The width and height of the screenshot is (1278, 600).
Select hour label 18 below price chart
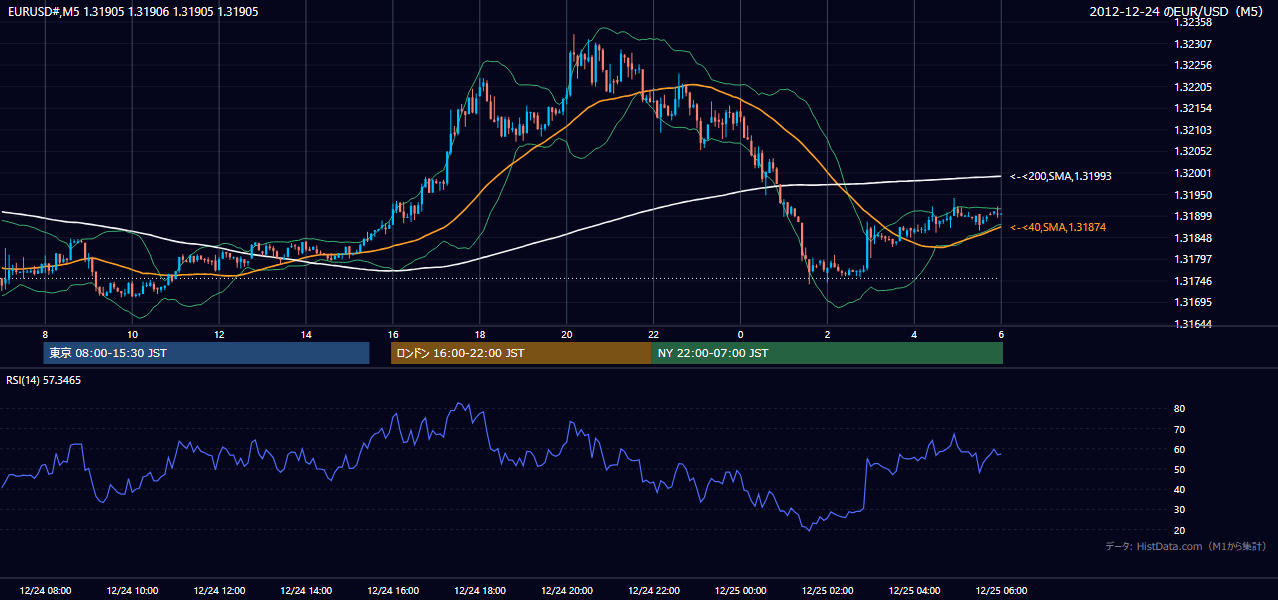point(480,334)
